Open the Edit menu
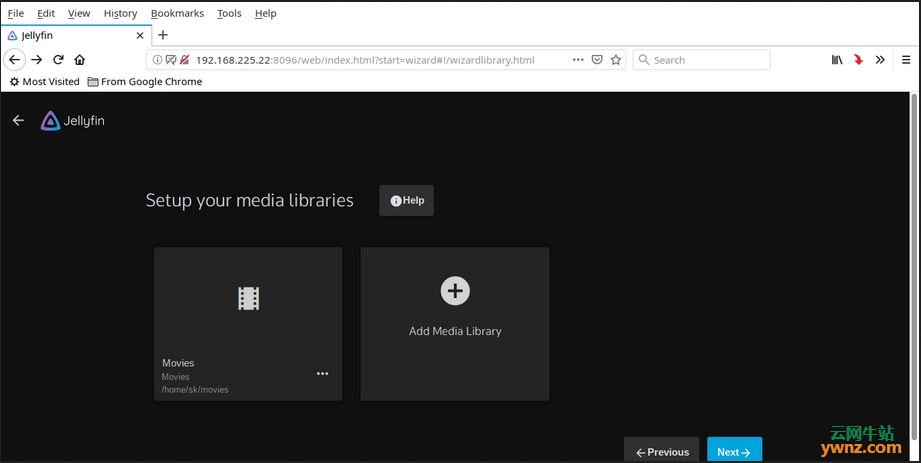Screen dimensions: 921x463 [x=46, y=13]
